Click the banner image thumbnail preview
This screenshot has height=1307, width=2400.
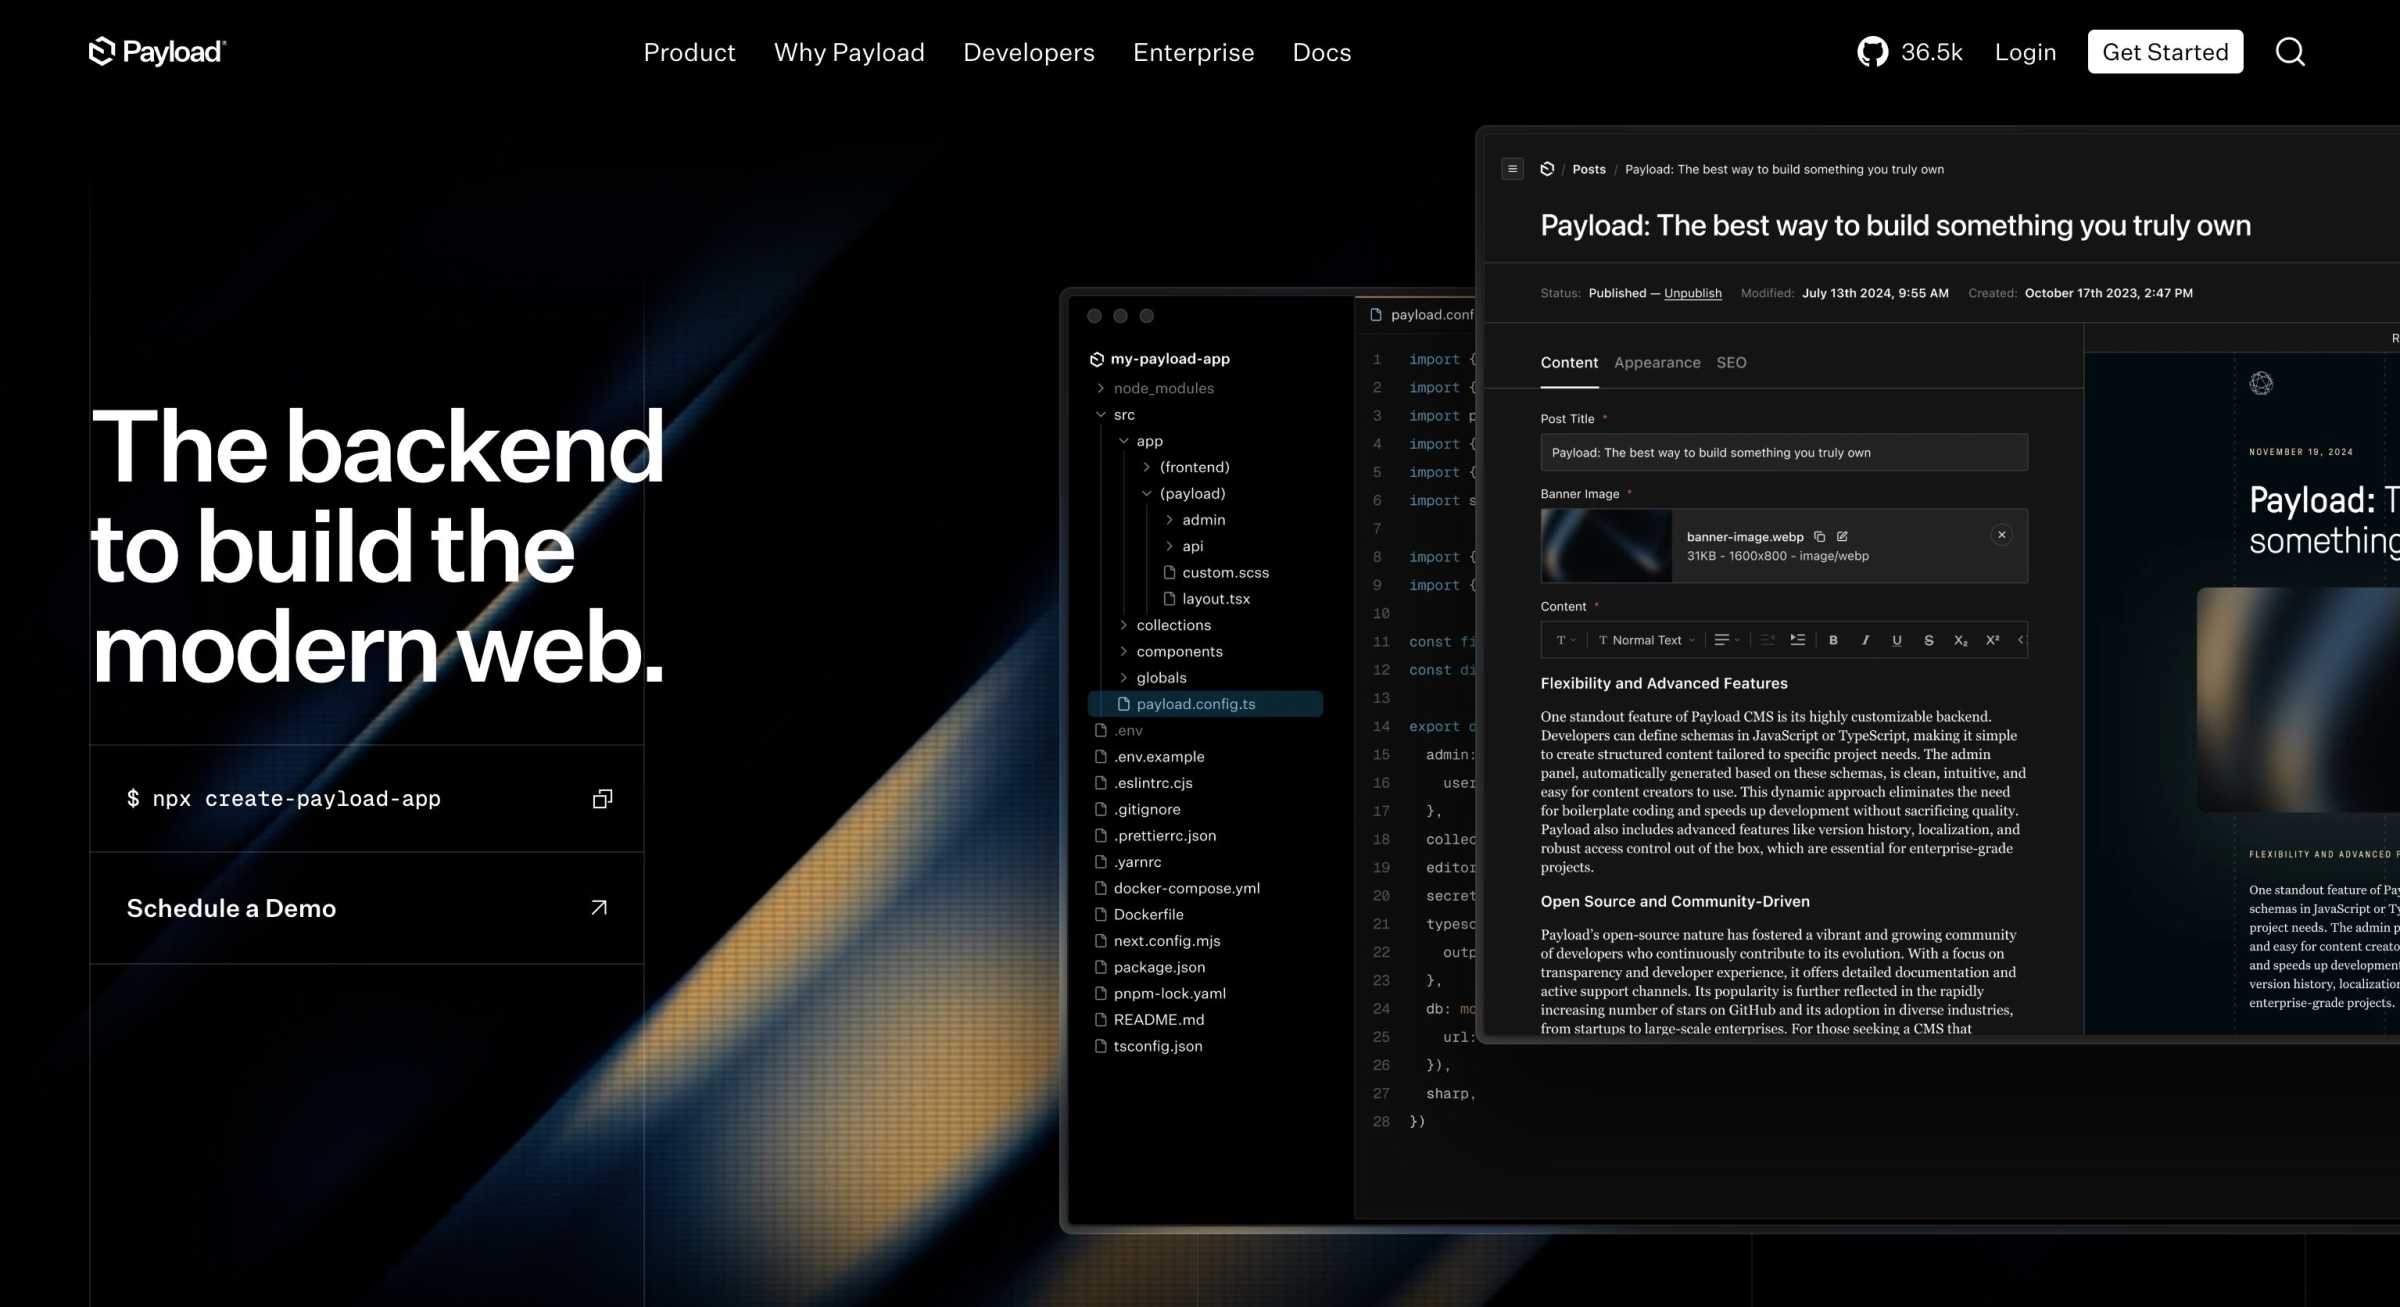[1605, 546]
